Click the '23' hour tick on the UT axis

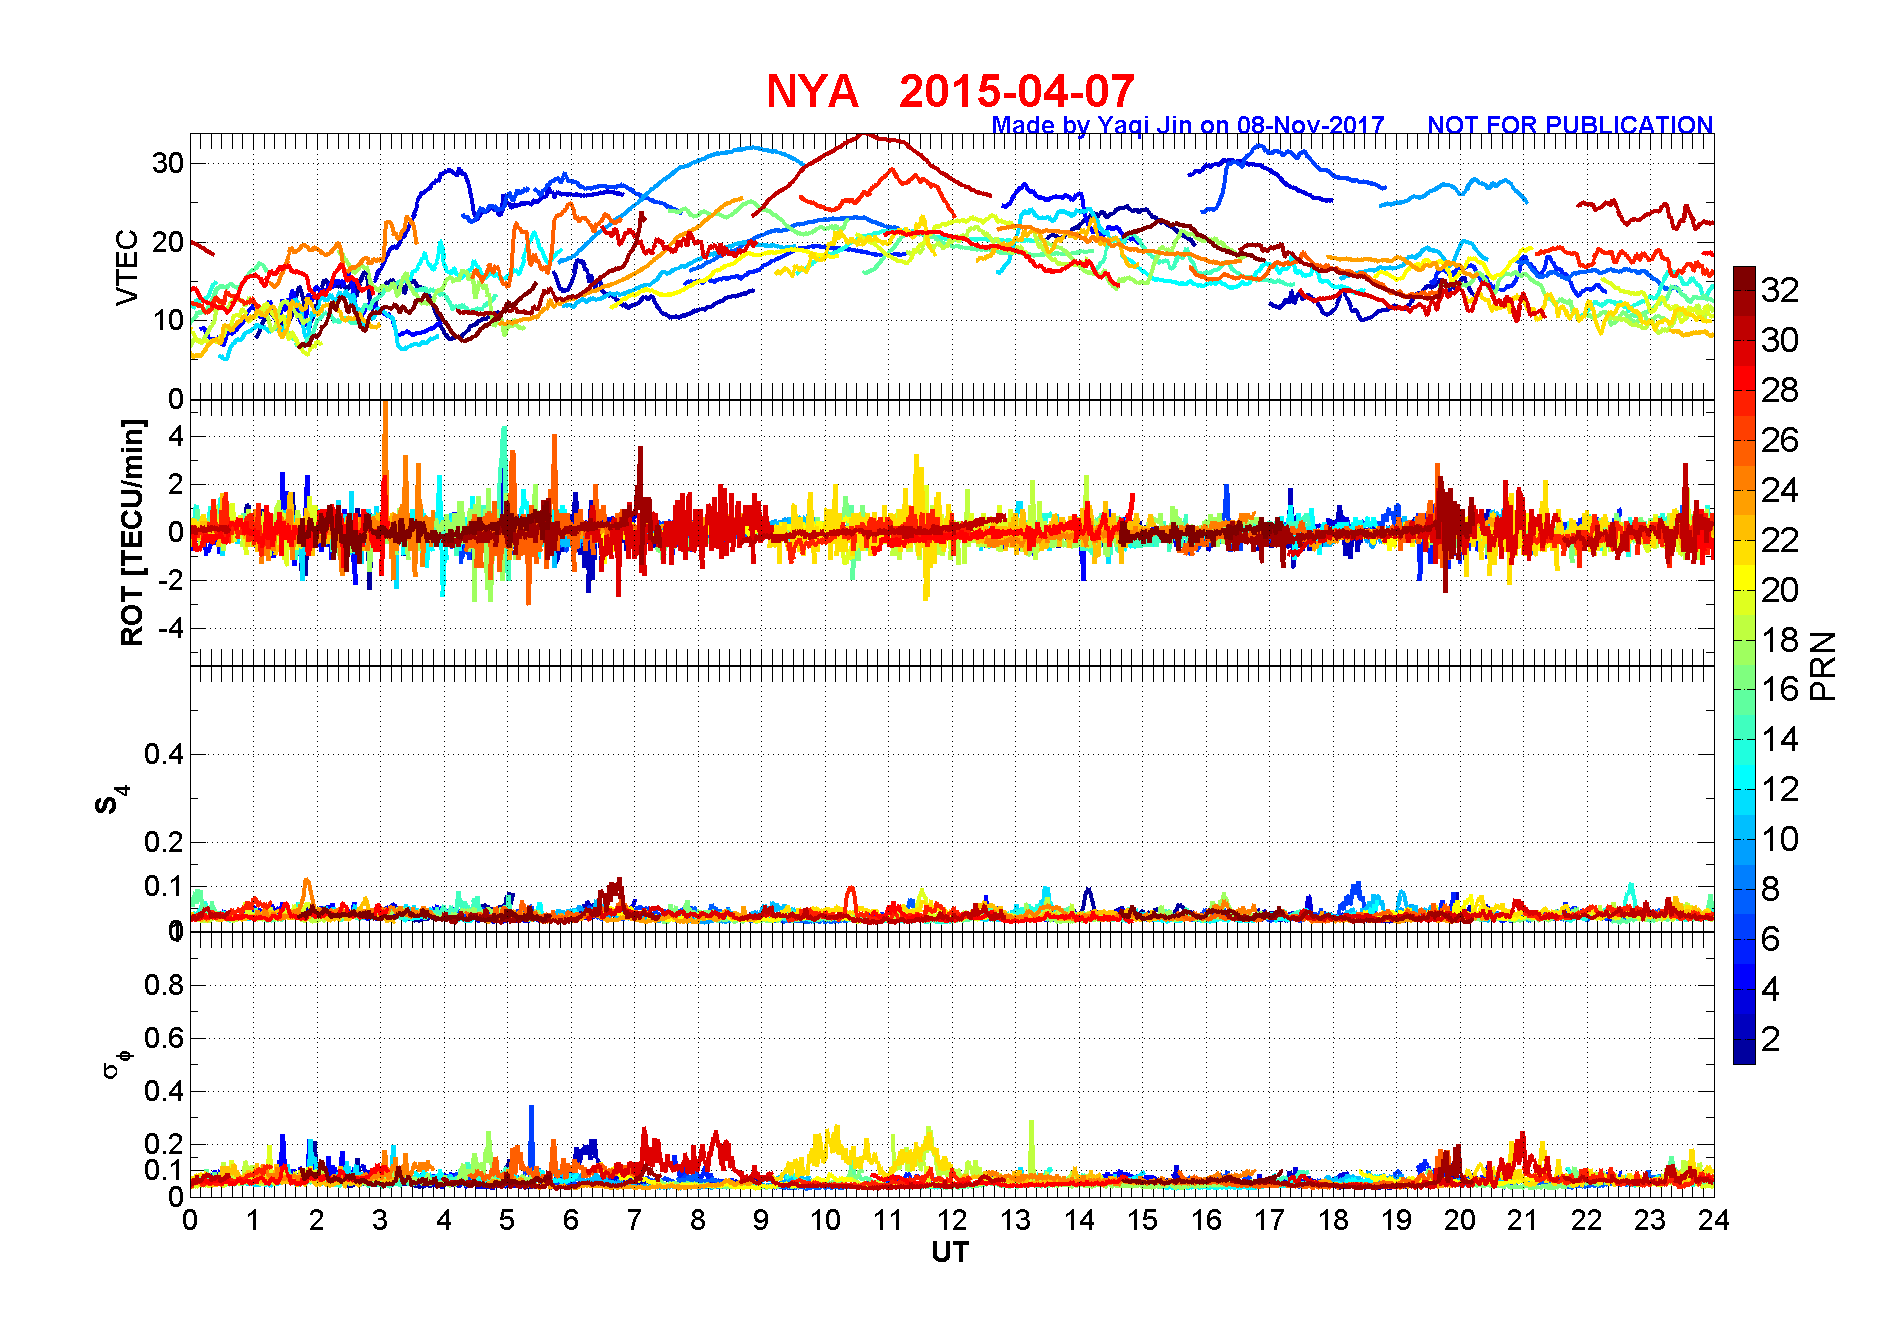pos(1650,1220)
